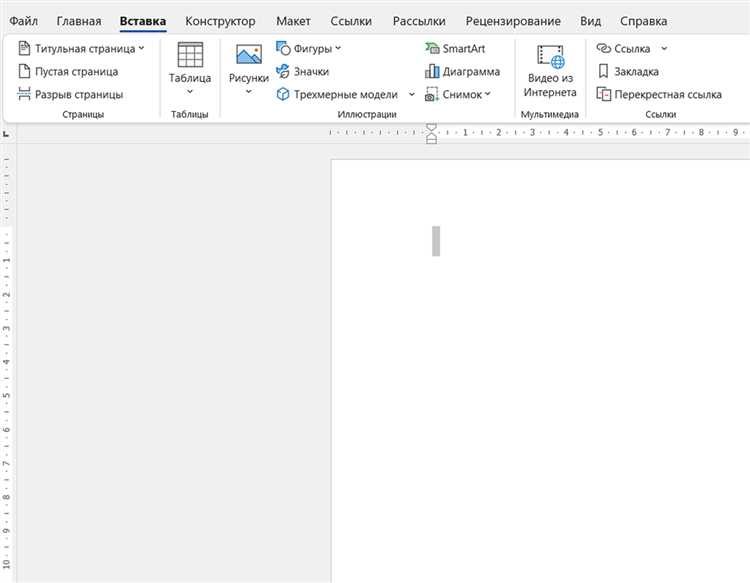750x583 pixels.
Task: Switch to the Рецензирование tab
Action: point(513,21)
